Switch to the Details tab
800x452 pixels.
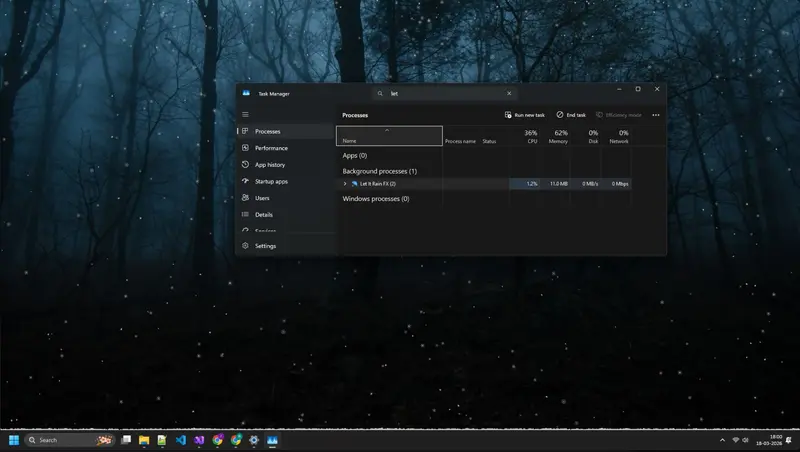coord(286,215)
